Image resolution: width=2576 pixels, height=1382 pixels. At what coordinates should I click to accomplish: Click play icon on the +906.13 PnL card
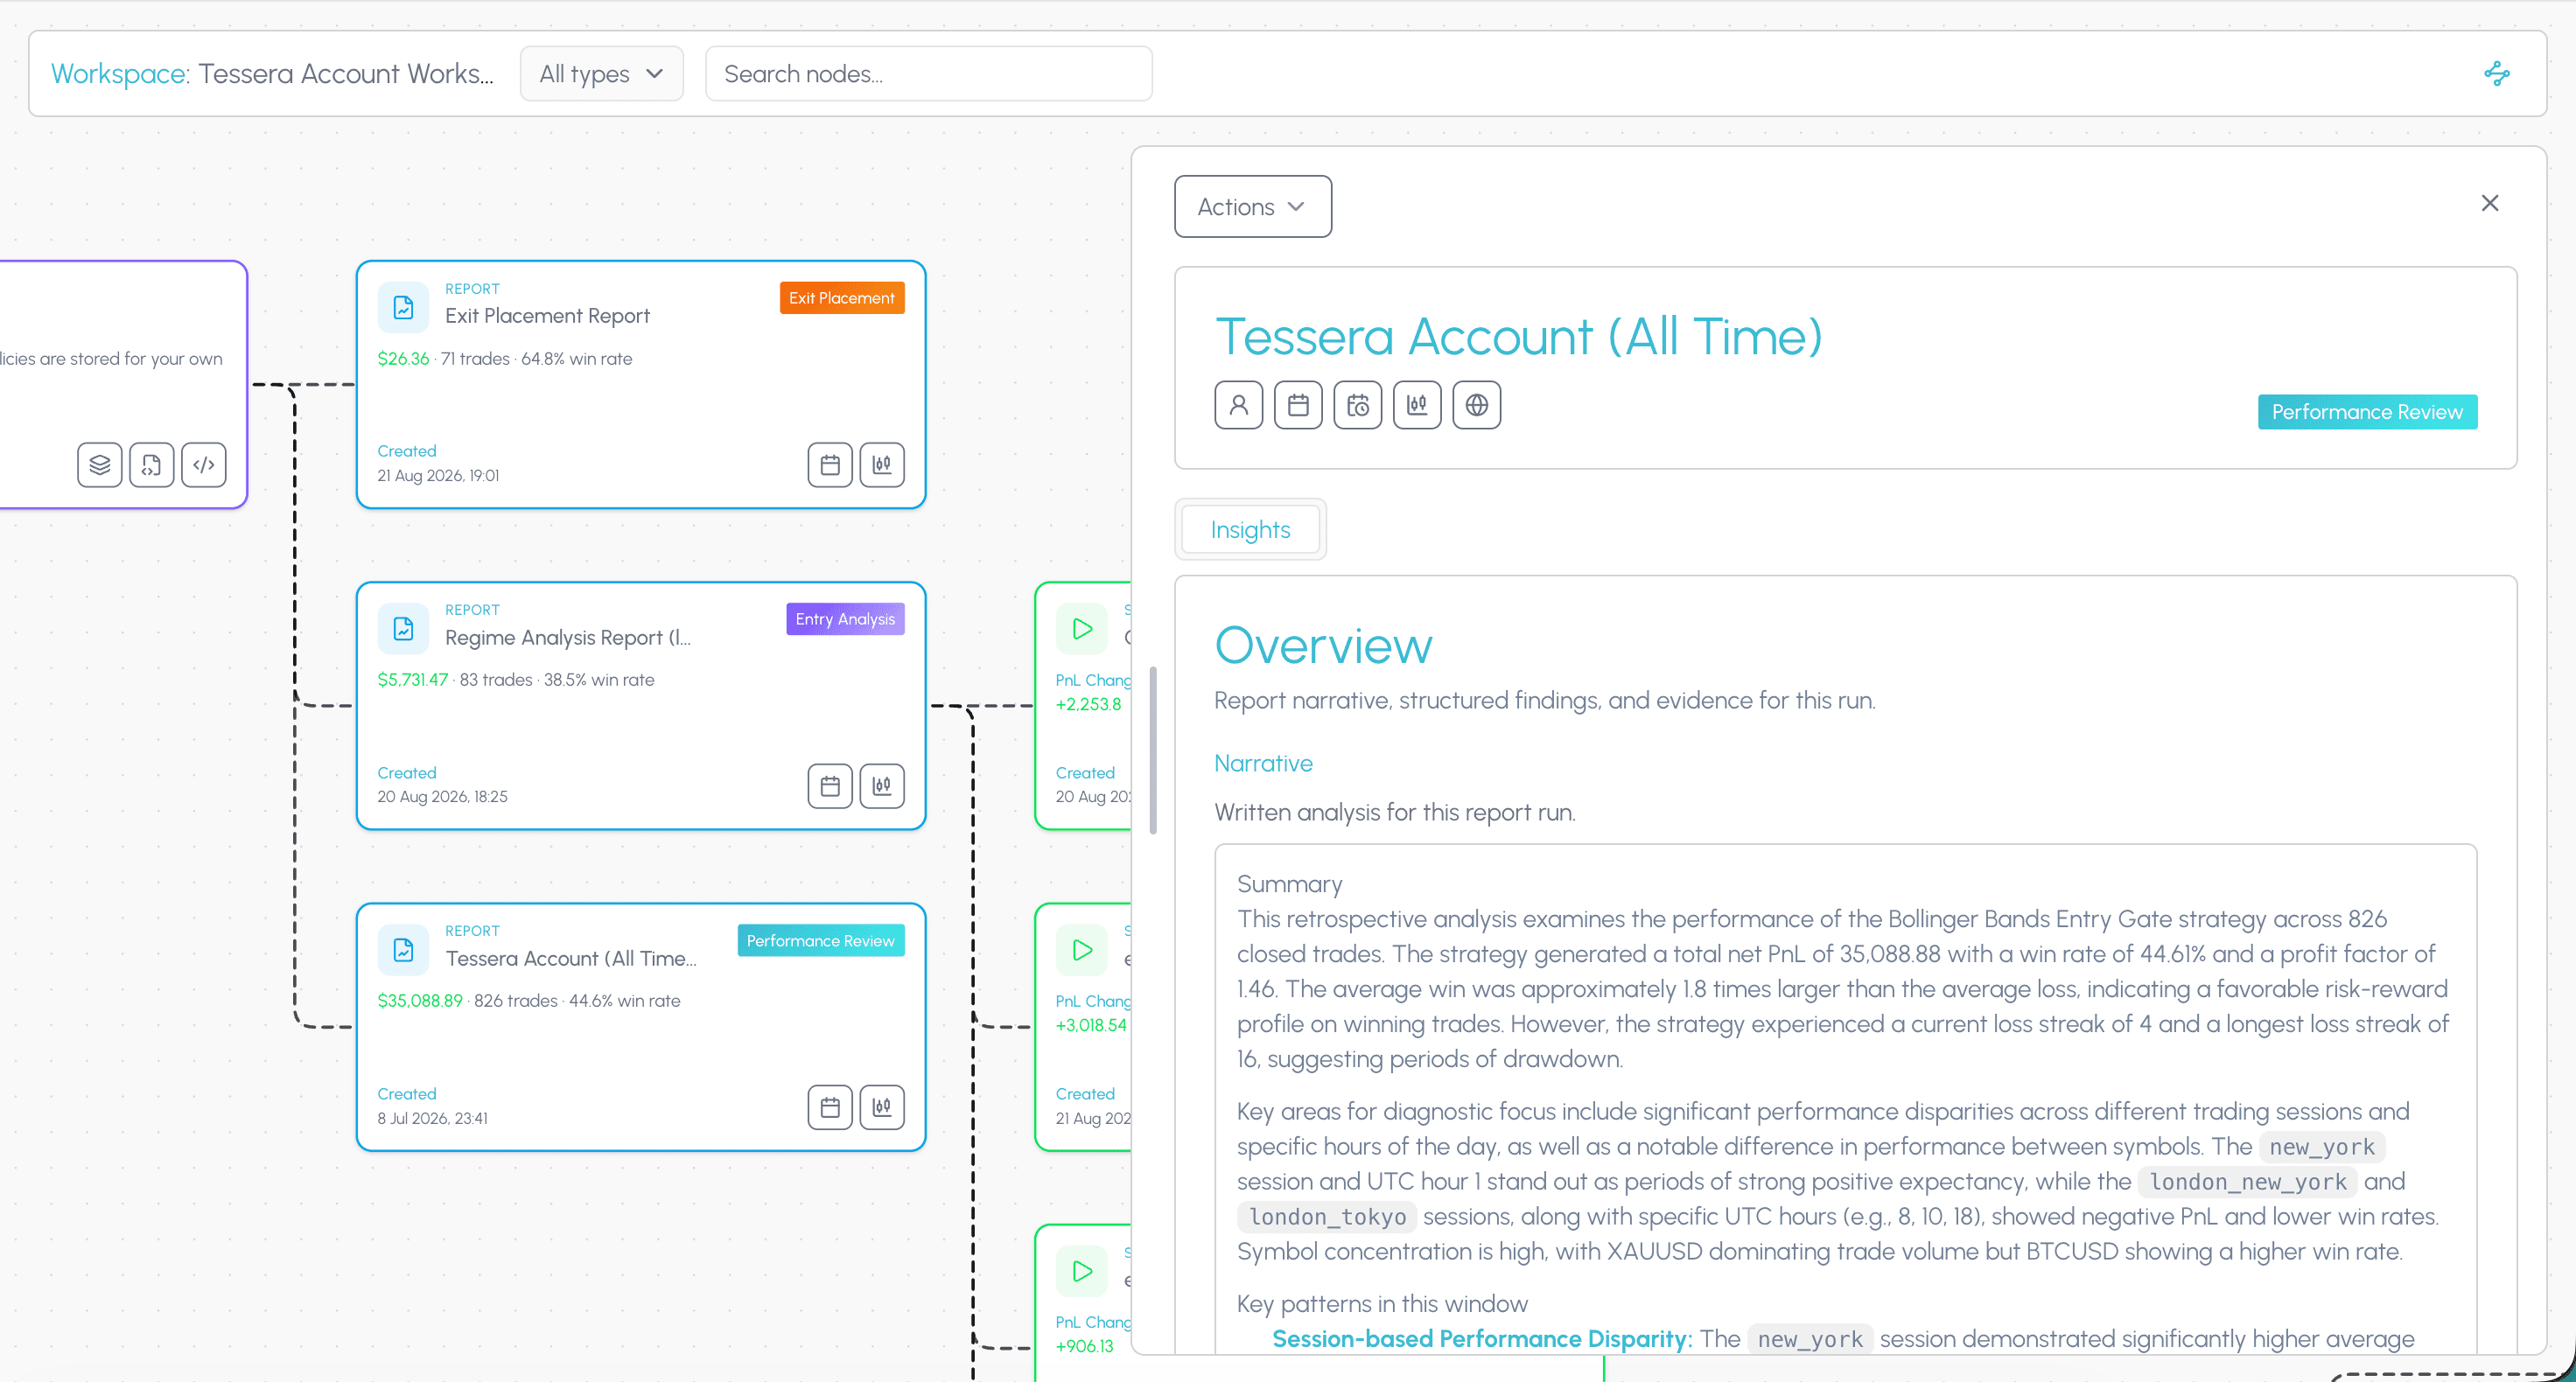[x=1081, y=1271]
